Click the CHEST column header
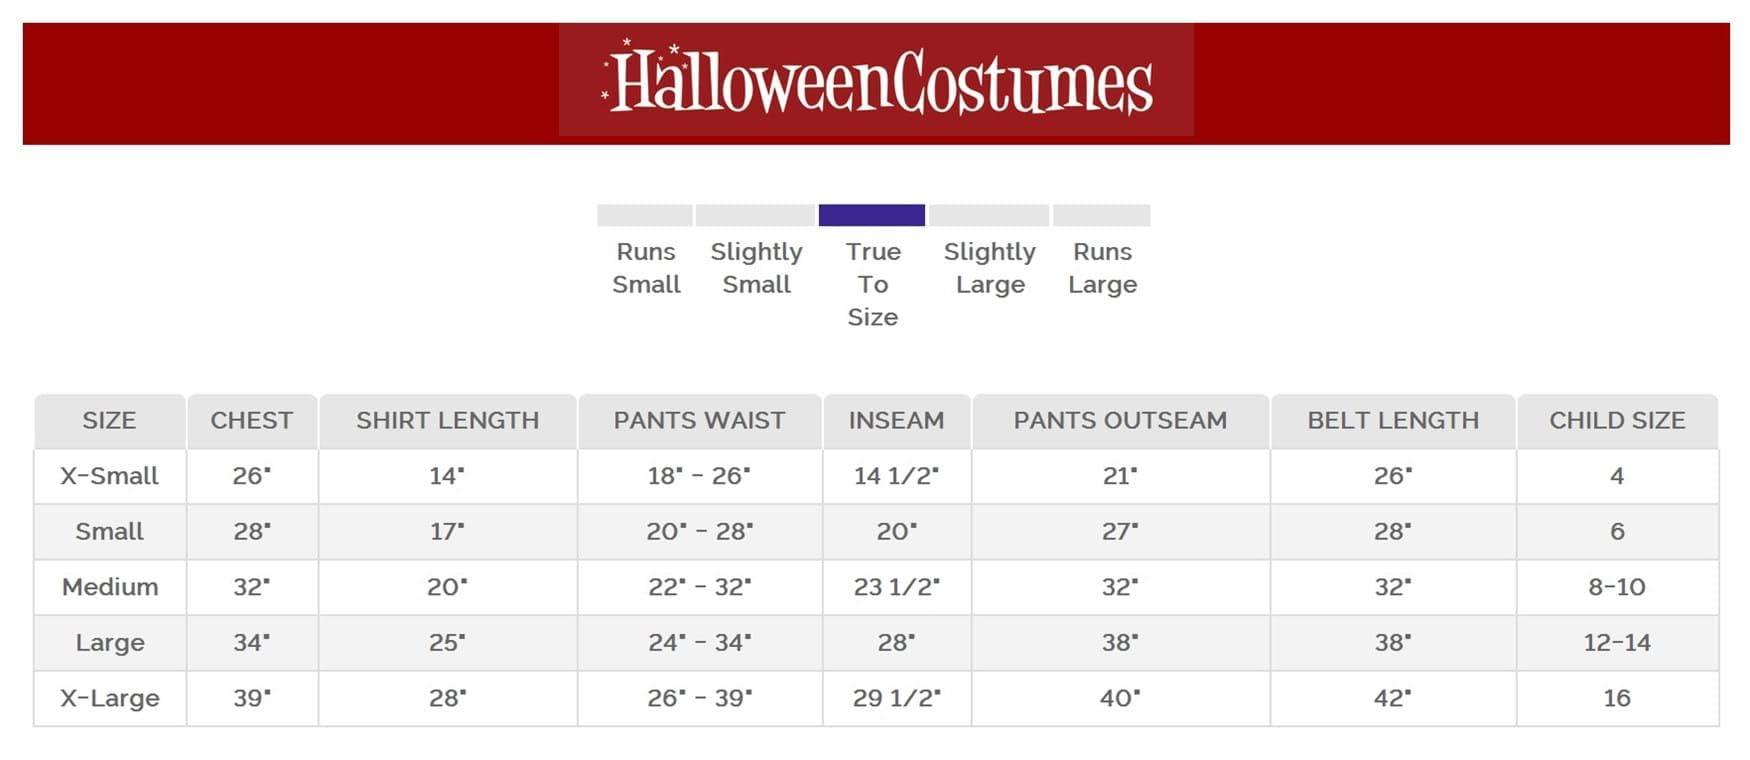This screenshot has width=1750, height=760. point(252,421)
